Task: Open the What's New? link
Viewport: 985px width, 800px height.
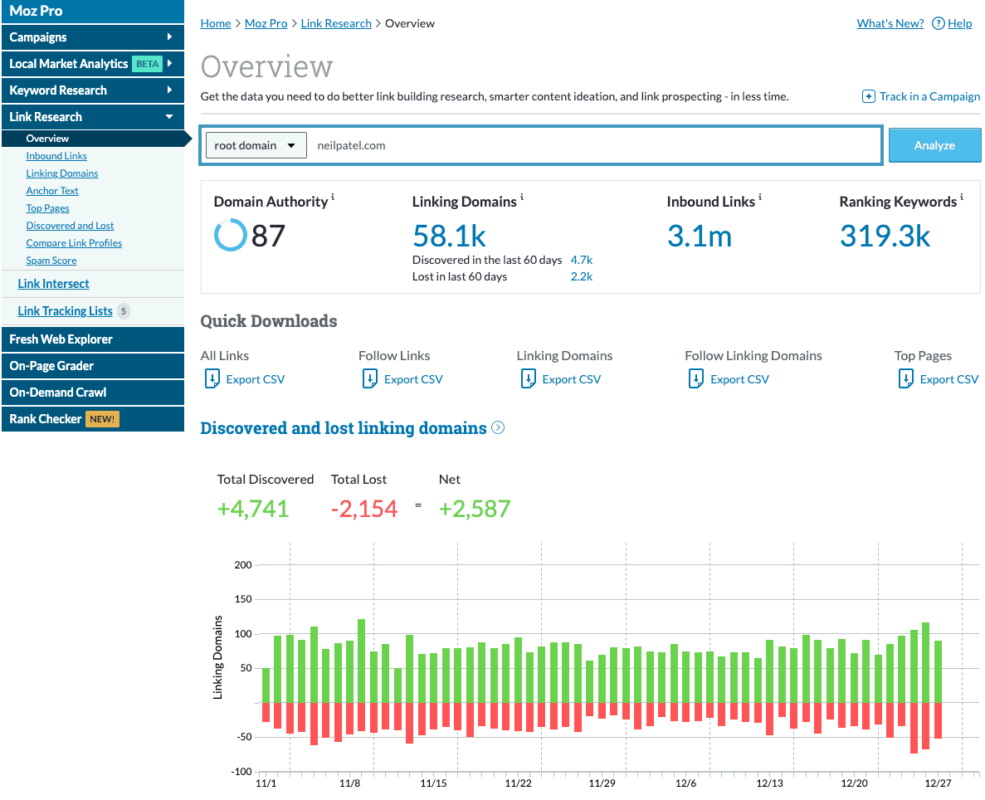Action: (889, 24)
